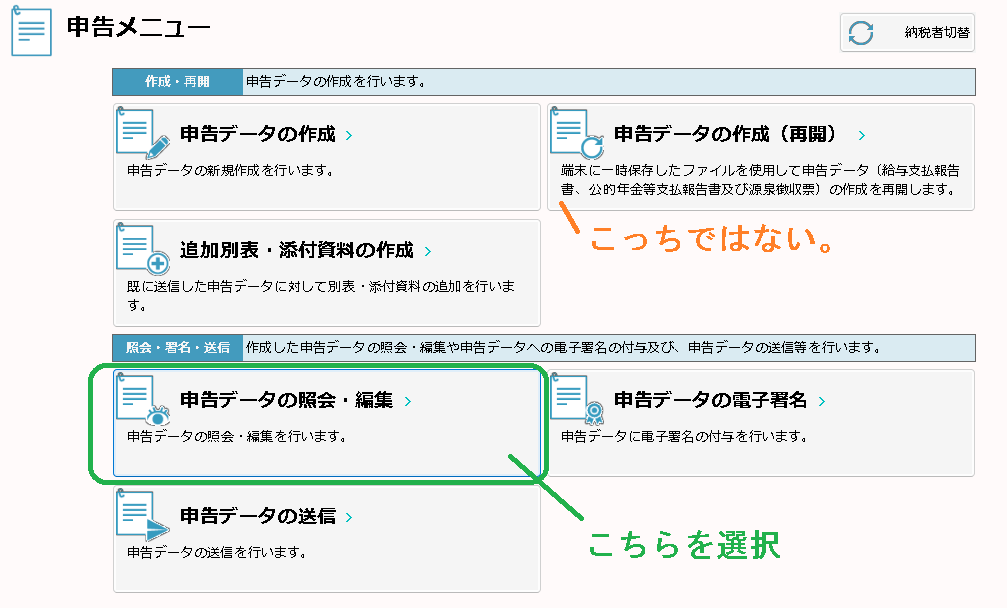Click chevron next to 申告データの送信
The width and height of the screenshot is (1007, 608).
tap(348, 518)
